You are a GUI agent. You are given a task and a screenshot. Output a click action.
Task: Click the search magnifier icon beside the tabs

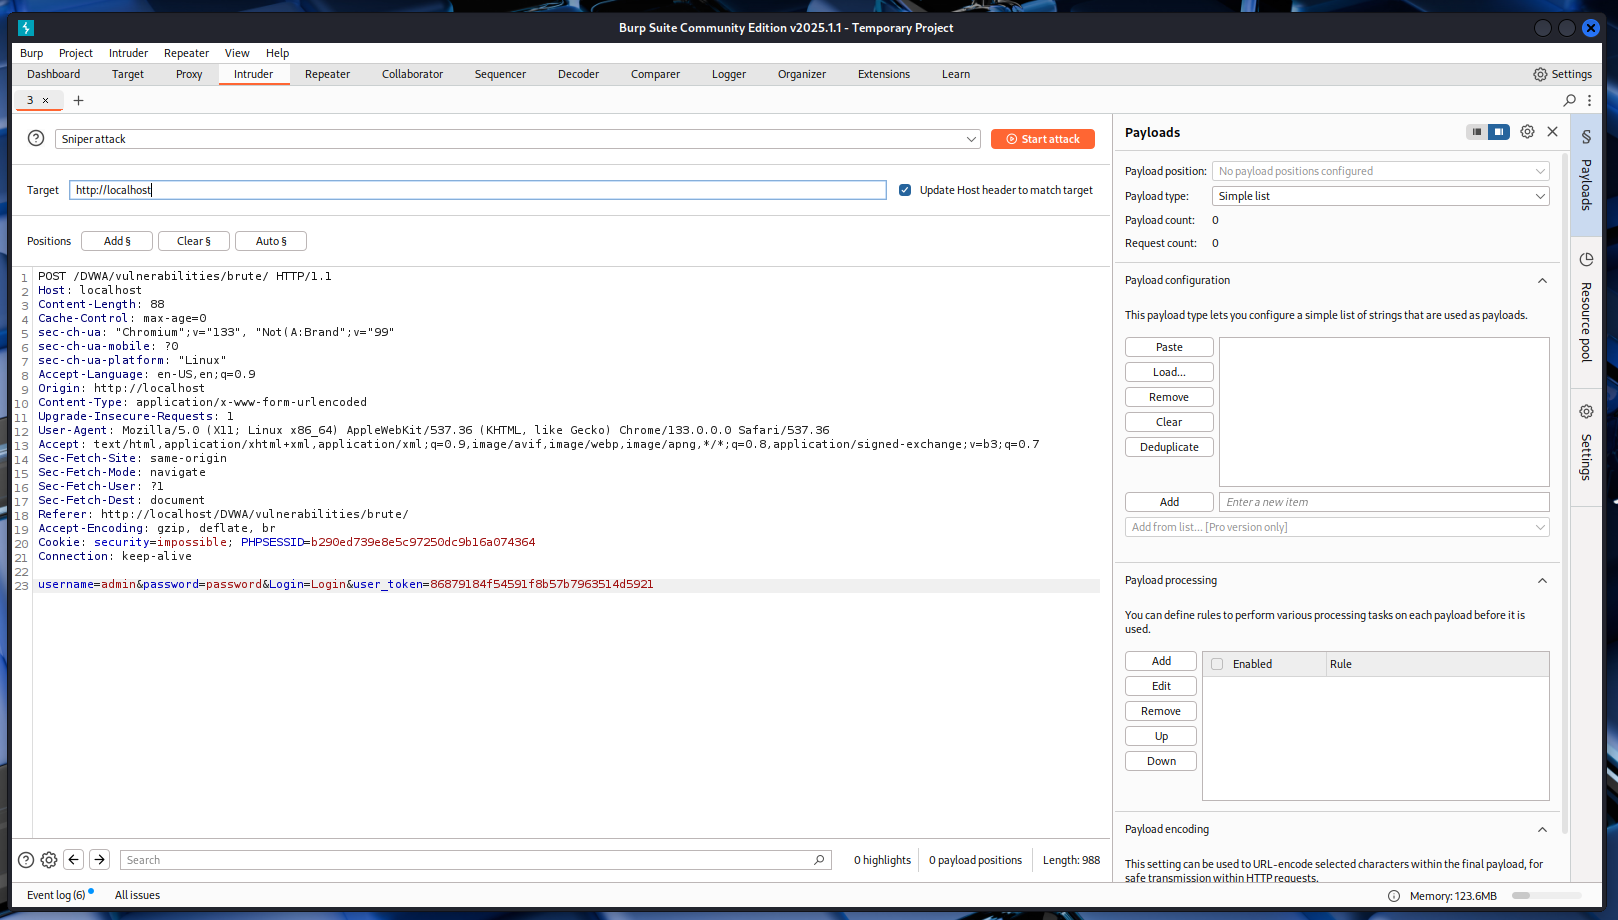click(x=1569, y=100)
